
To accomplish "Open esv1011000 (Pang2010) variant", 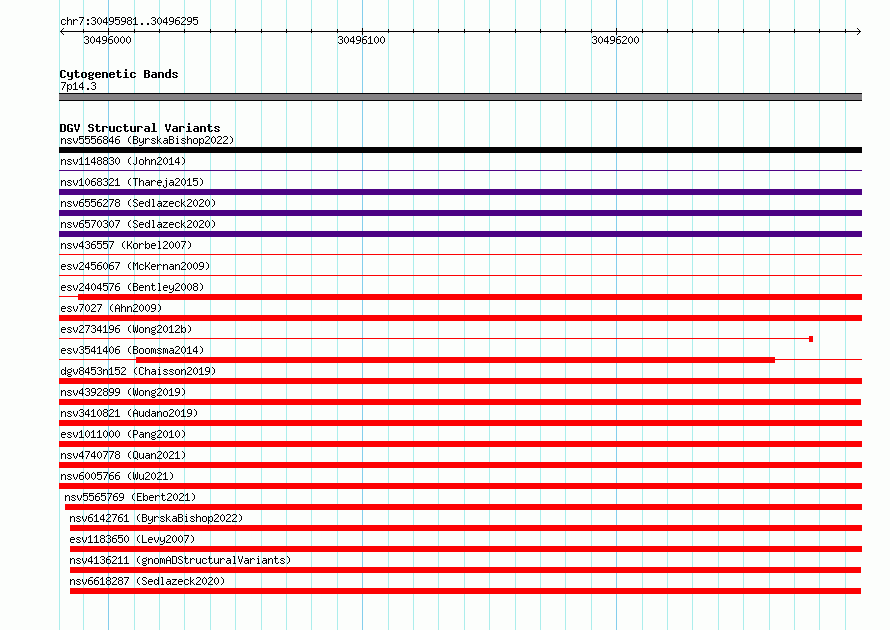I will 123,434.
